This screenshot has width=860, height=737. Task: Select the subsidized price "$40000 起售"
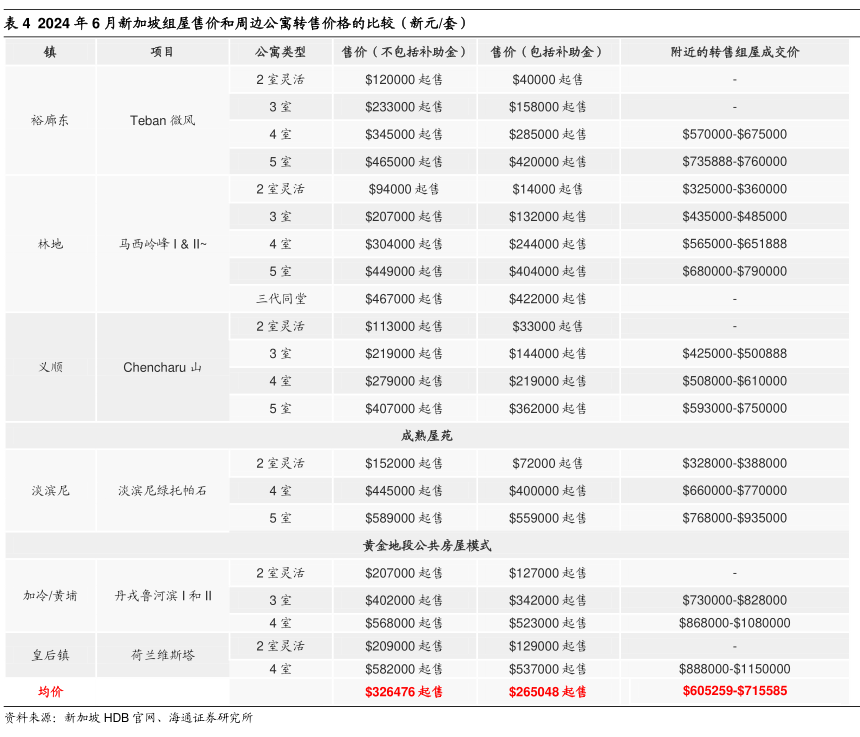(547, 80)
